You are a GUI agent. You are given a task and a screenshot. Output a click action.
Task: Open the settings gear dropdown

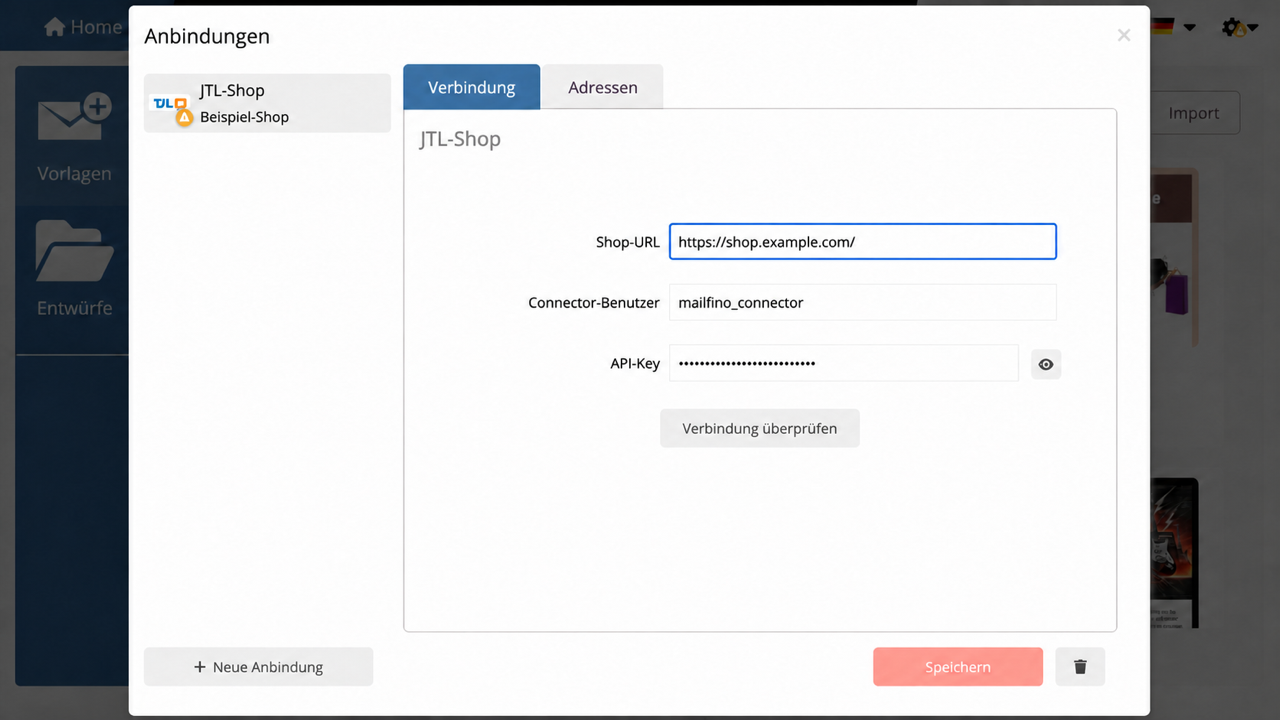tap(1239, 28)
